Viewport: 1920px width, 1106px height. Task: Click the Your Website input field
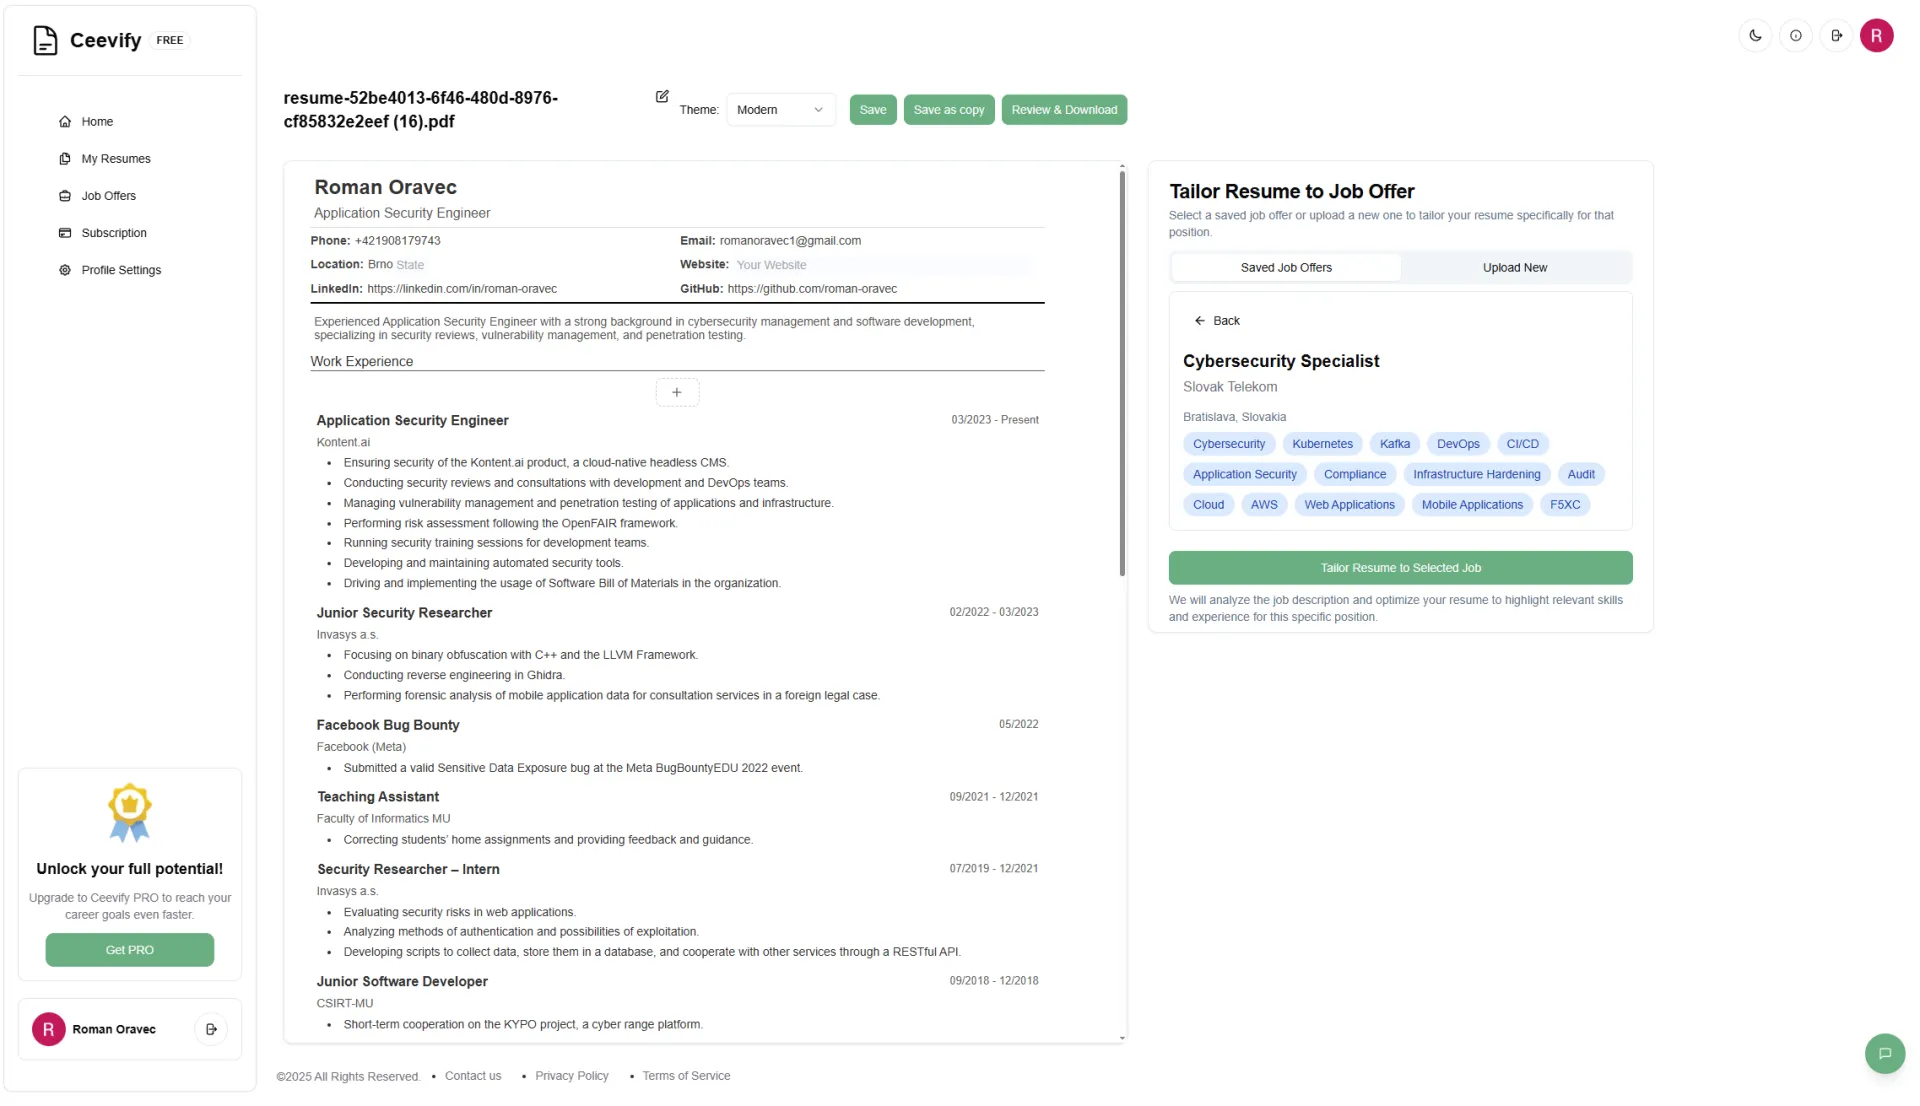pyautogui.click(x=880, y=265)
